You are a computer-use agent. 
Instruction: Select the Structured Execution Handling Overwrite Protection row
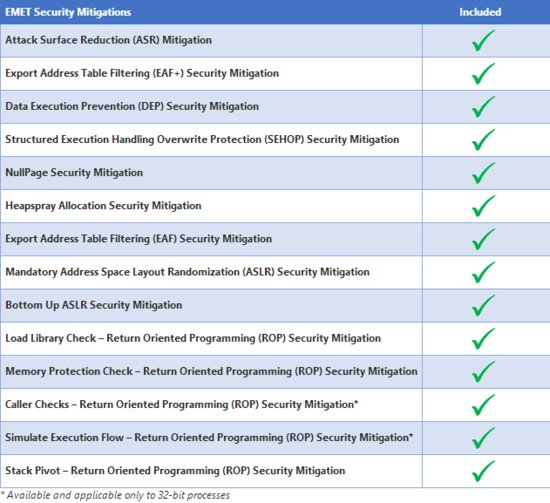click(x=275, y=140)
